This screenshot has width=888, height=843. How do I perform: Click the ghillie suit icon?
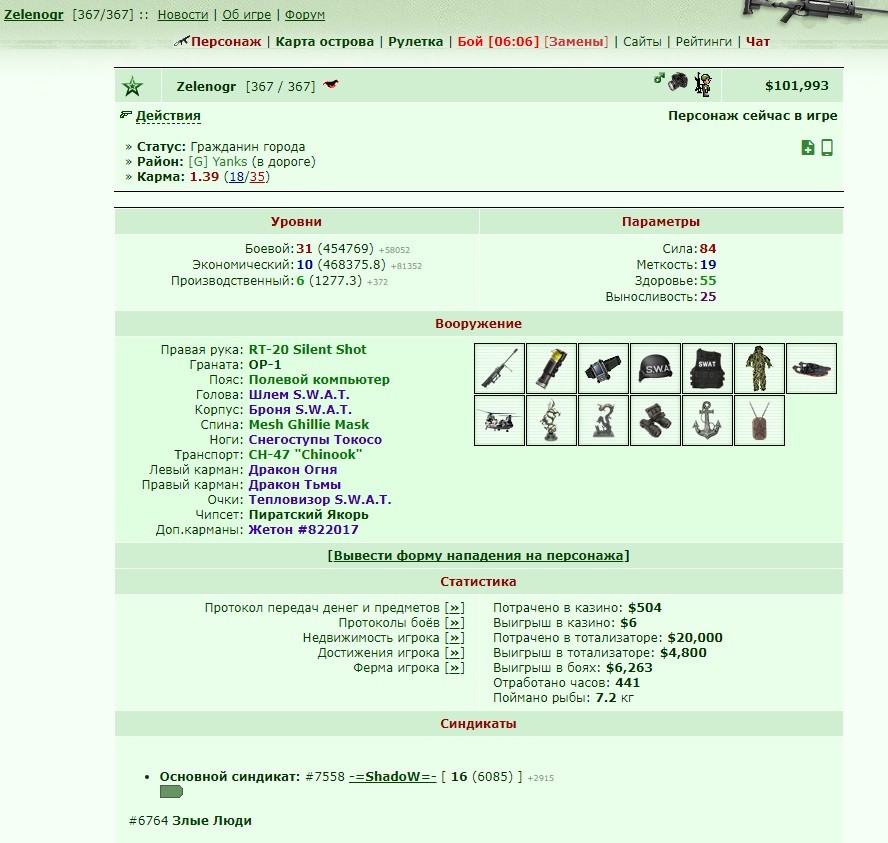pyautogui.click(x=759, y=369)
